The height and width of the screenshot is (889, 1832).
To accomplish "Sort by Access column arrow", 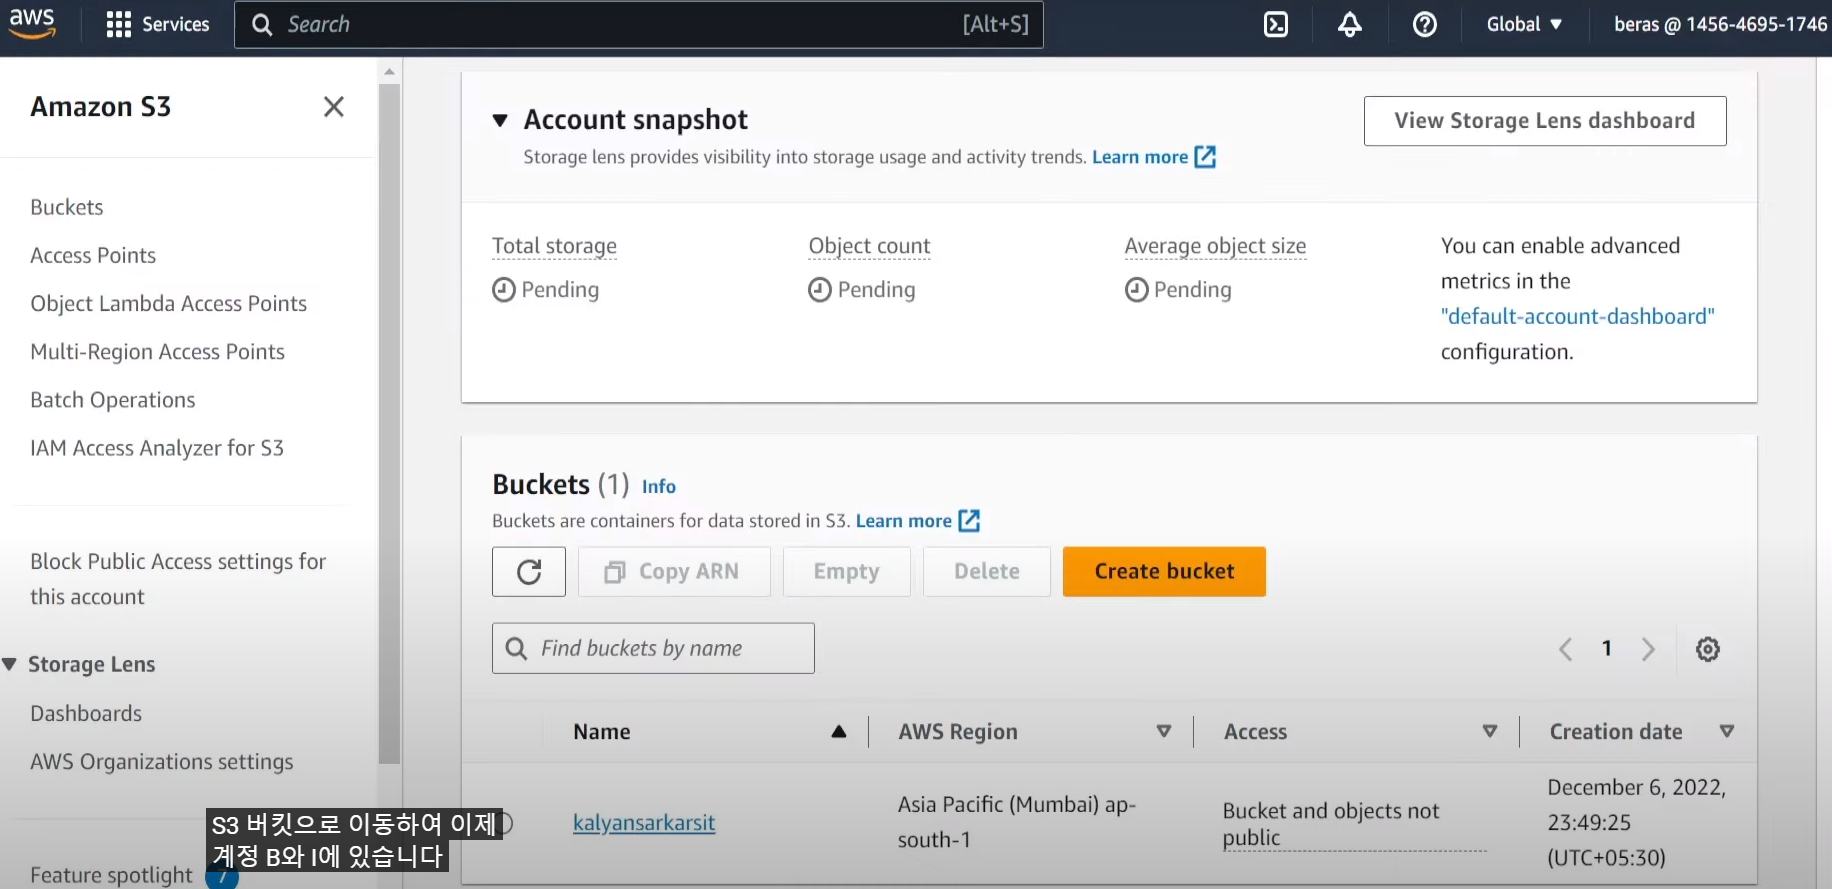I will (x=1490, y=732).
